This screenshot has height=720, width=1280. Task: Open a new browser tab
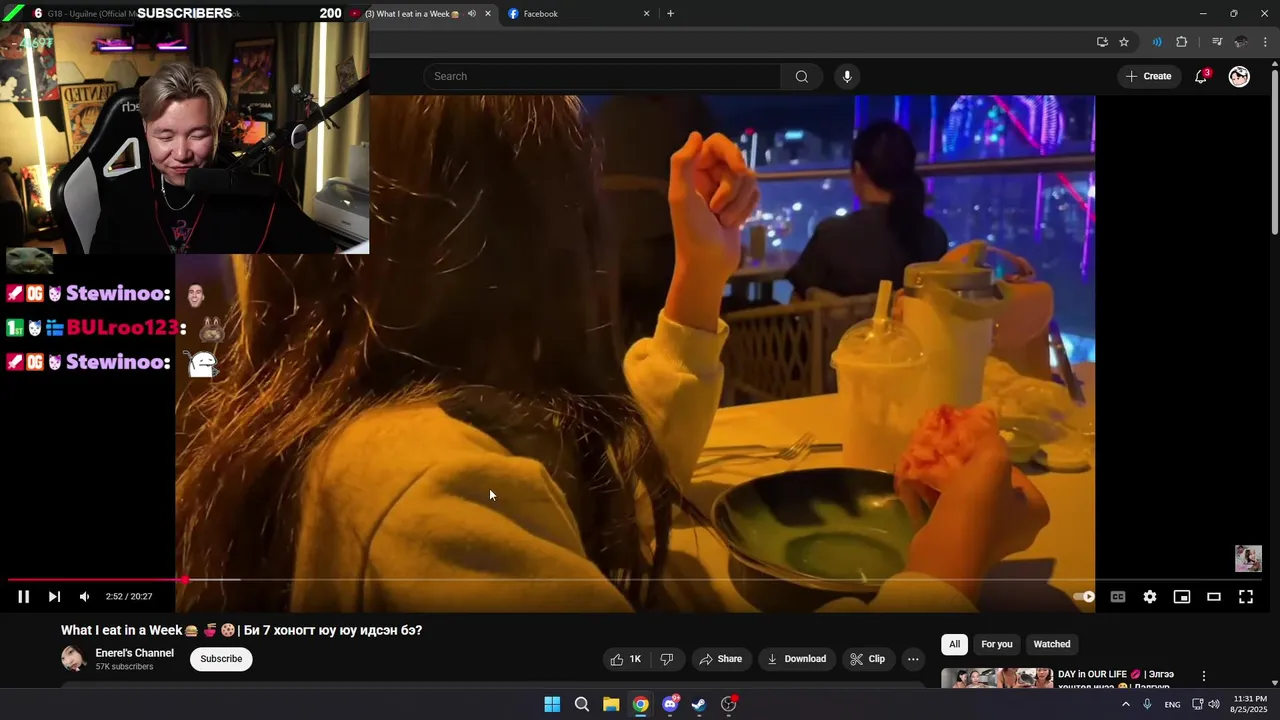point(670,14)
